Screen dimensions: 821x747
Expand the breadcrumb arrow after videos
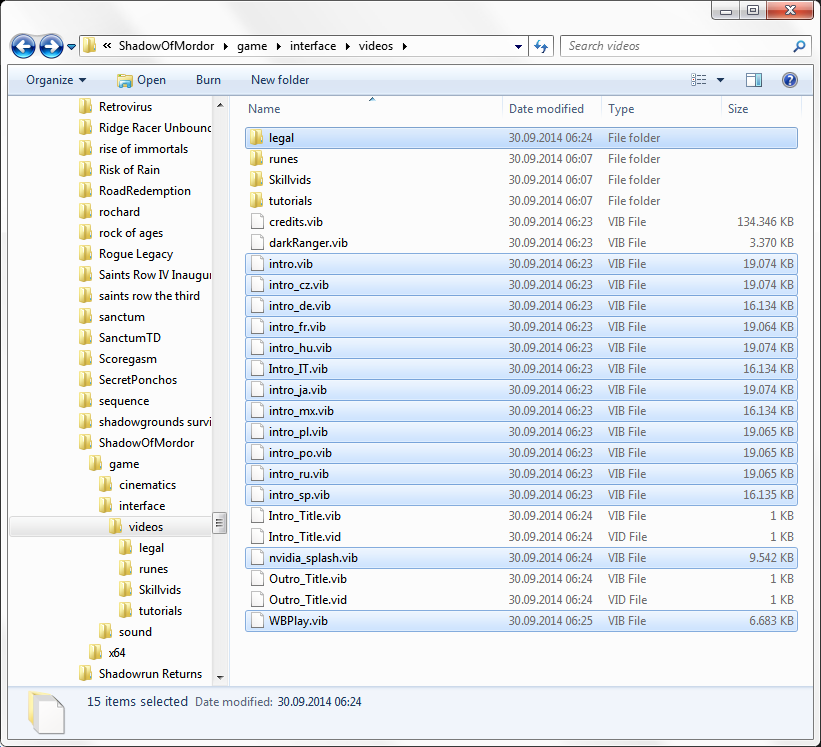point(405,47)
